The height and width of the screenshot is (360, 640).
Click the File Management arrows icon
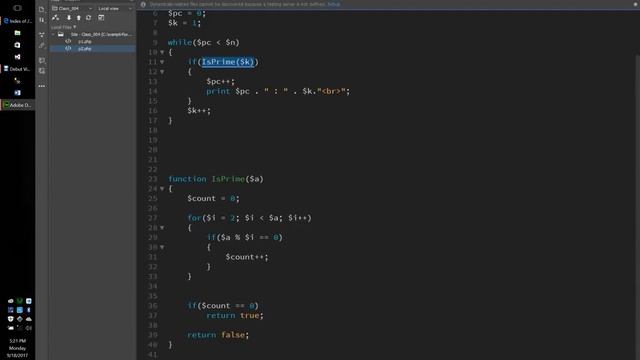click(x=42, y=20)
